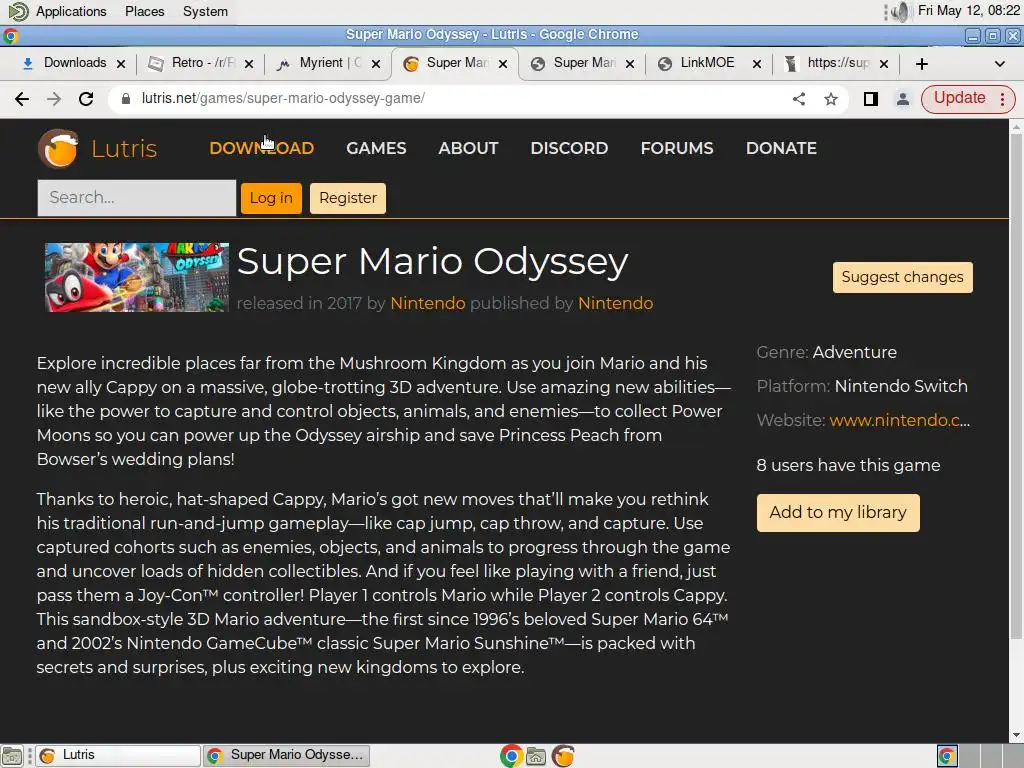Switch to the Myrient tab
This screenshot has height=768, width=1024.
click(327, 63)
